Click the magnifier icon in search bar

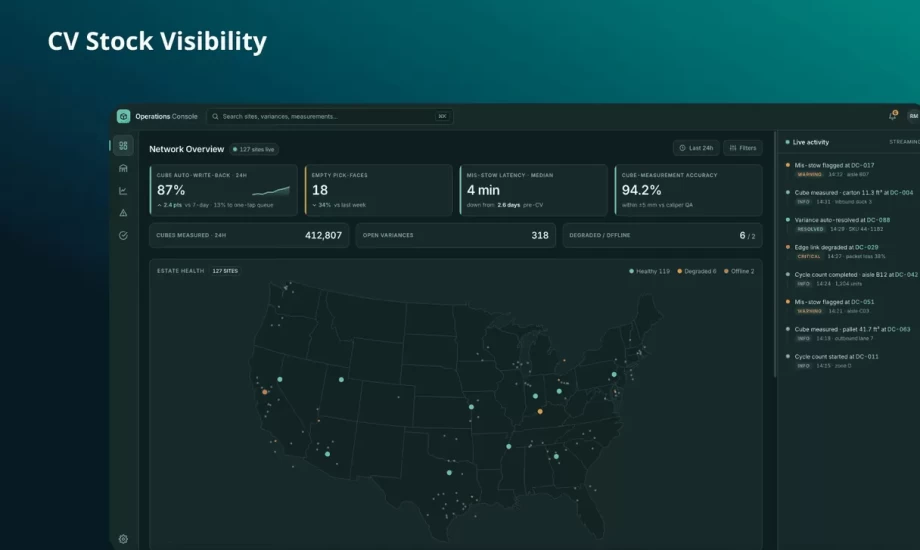pyautogui.click(x=215, y=116)
